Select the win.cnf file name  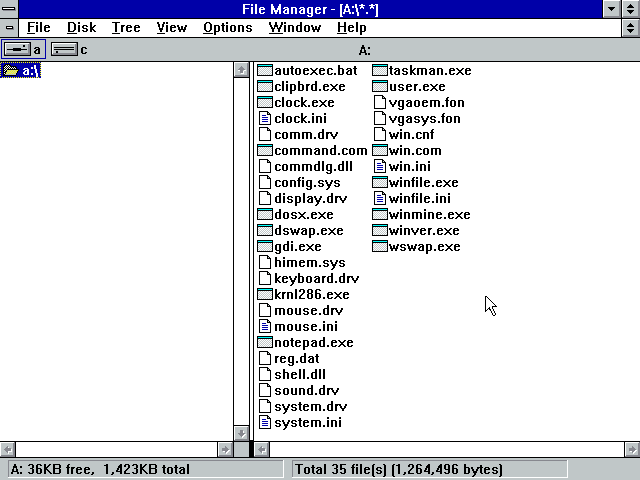click(x=411, y=134)
